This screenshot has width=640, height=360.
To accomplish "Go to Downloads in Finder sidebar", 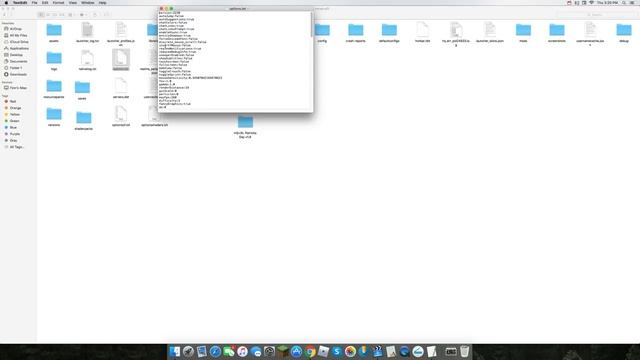I will [18, 75].
